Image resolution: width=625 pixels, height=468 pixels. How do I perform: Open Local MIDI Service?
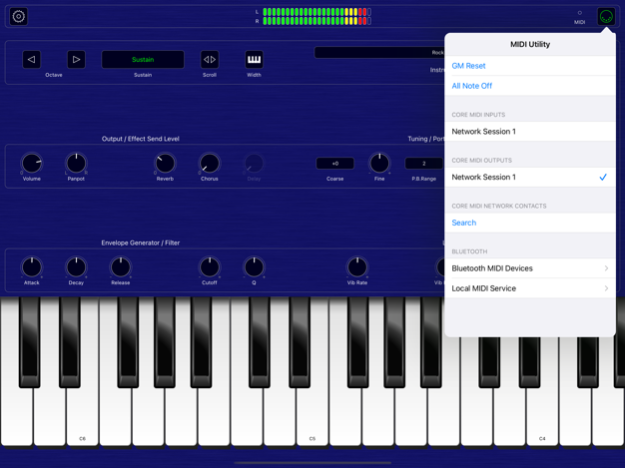pyautogui.click(x=530, y=288)
